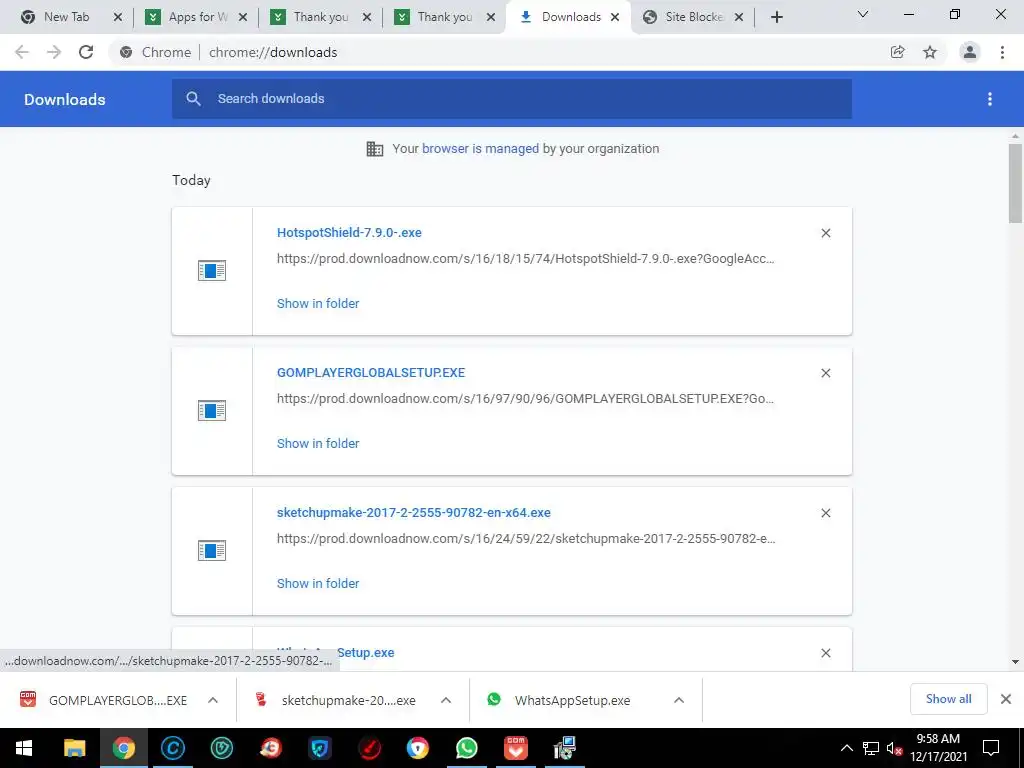Switch to the Apps for W tab
Screen dimensions: 1024x768
pyautogui.click(x=197, y=17)
